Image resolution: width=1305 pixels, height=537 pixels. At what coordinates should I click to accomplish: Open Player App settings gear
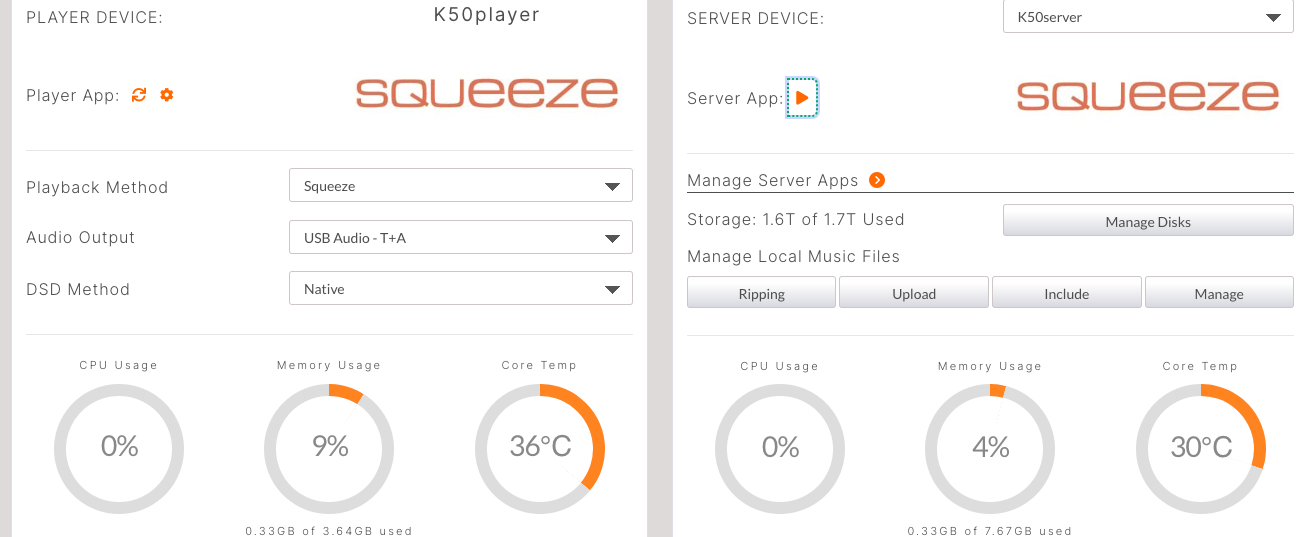167,95
